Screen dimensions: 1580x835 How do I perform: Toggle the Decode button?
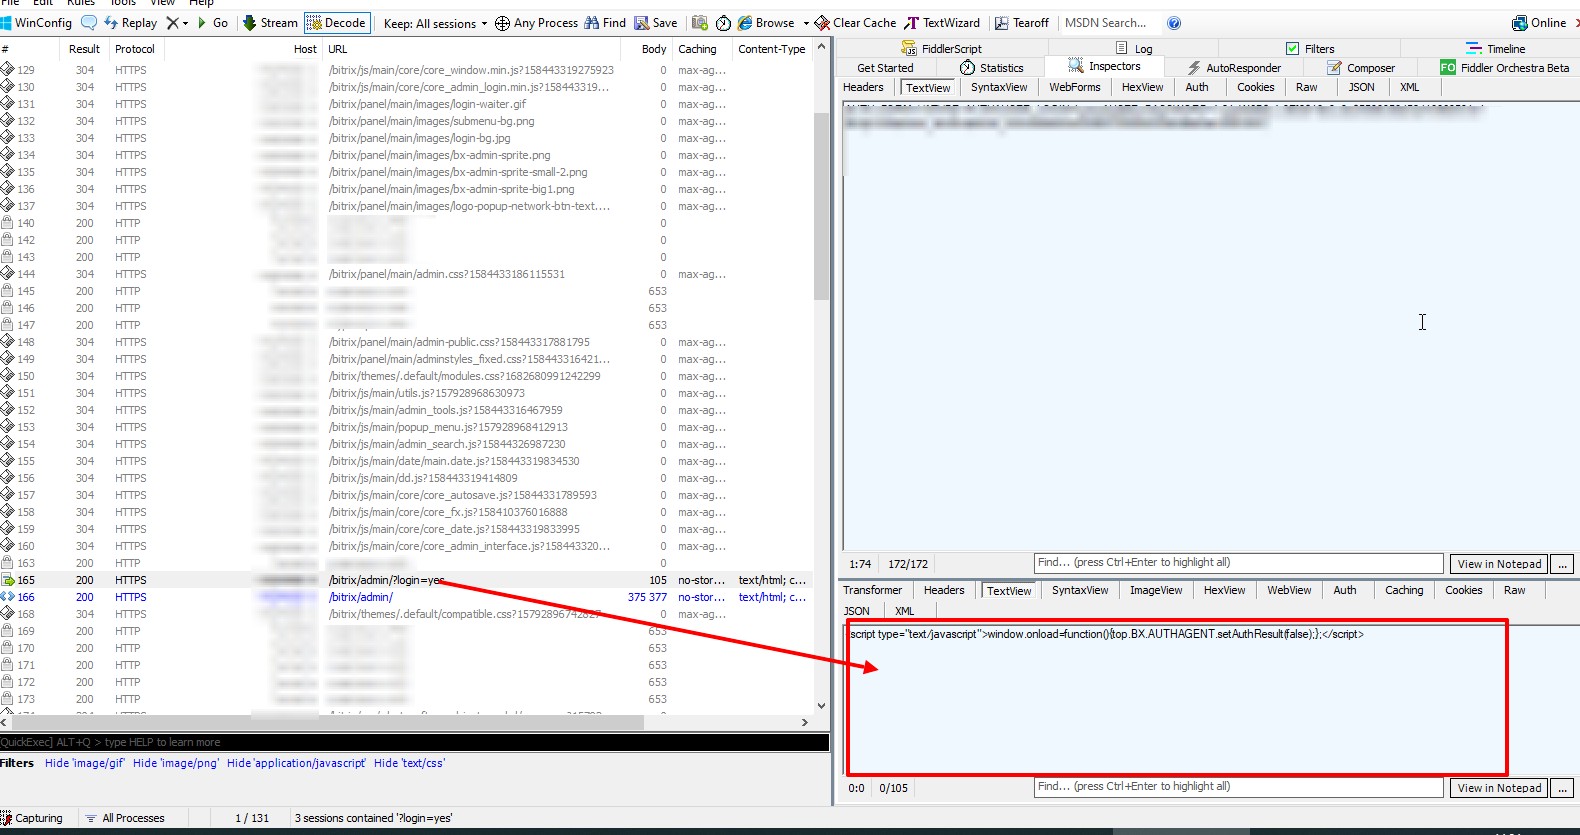[336, 23]
